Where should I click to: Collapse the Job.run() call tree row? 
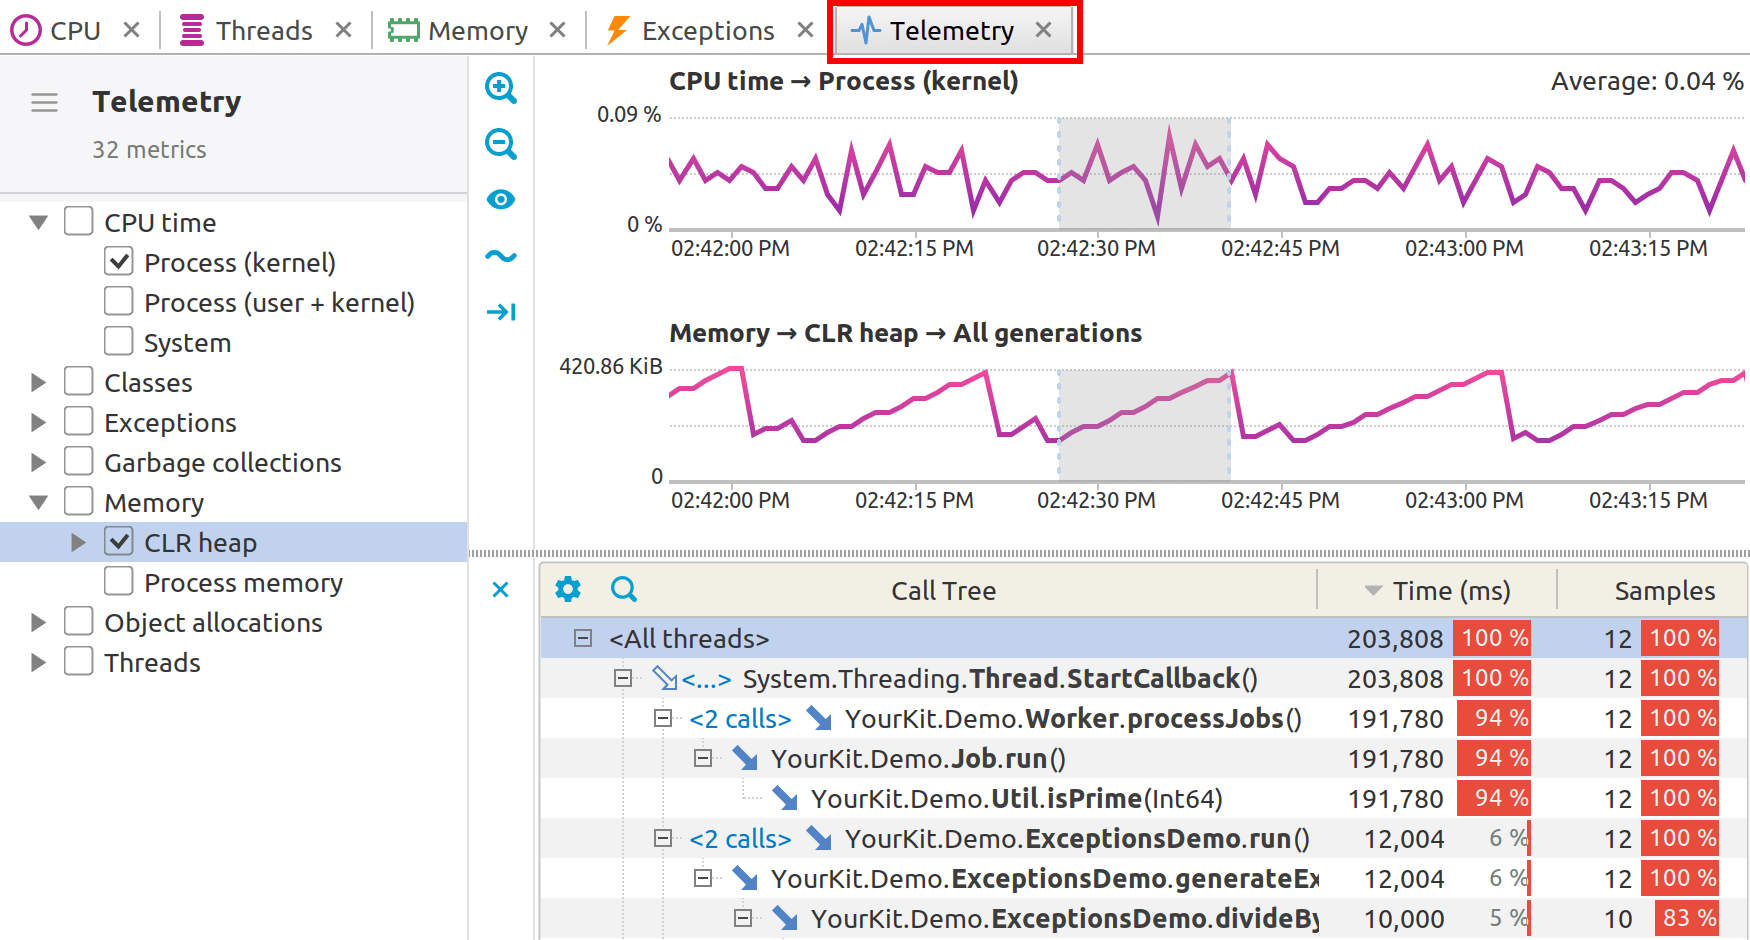pyautogui.click(x=703, y=758)
